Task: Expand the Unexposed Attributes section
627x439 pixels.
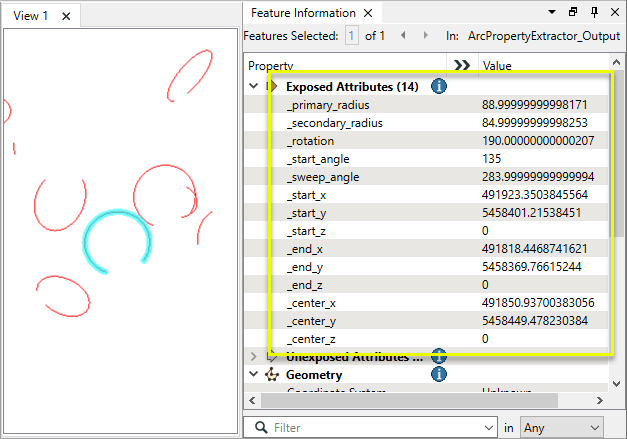Action: click(253, 356)
